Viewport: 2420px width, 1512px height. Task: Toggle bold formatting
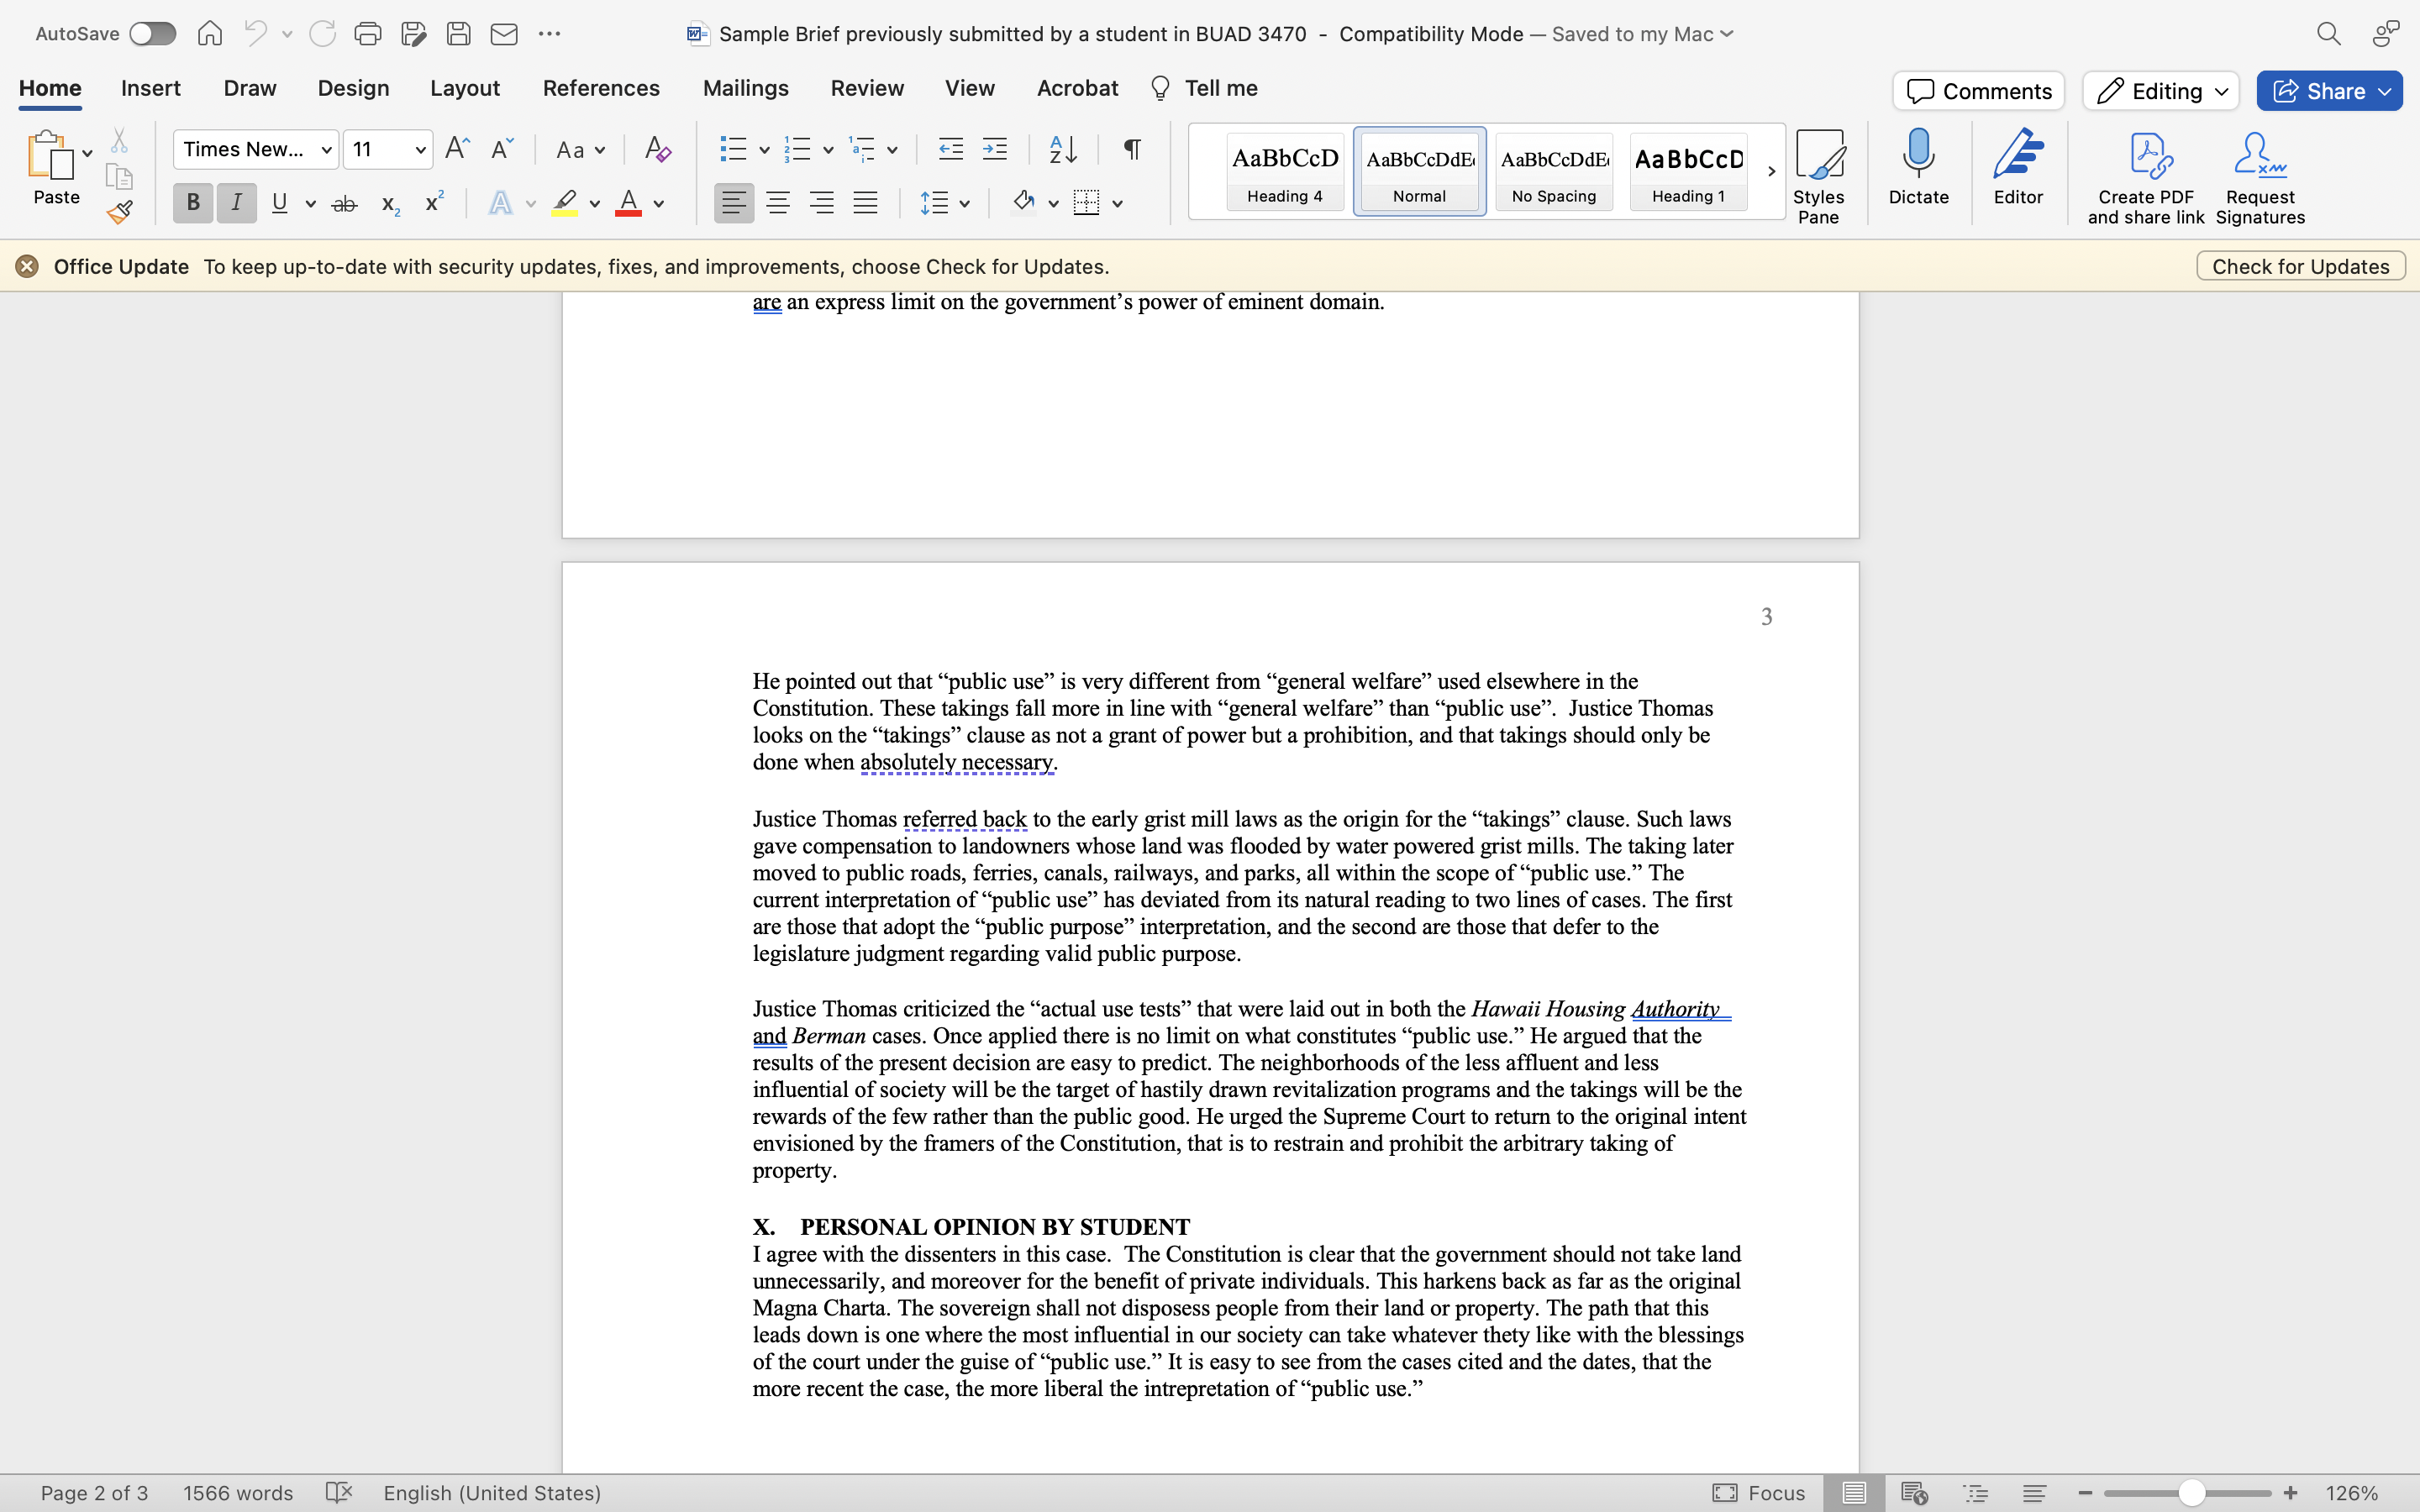tap(192, 202)
